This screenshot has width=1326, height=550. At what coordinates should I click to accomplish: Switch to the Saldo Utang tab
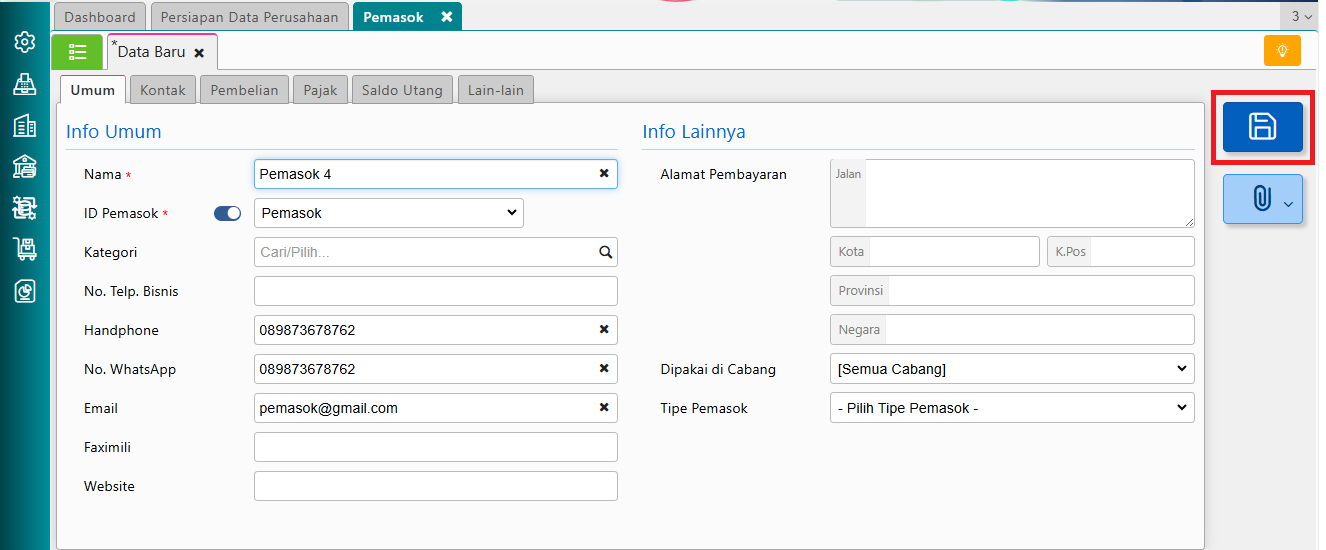point(402,90)
